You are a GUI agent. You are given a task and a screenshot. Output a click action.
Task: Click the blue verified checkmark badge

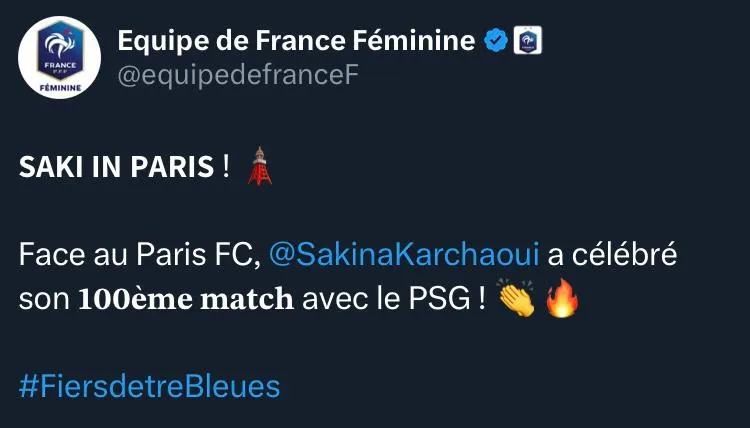coord(496,42)
